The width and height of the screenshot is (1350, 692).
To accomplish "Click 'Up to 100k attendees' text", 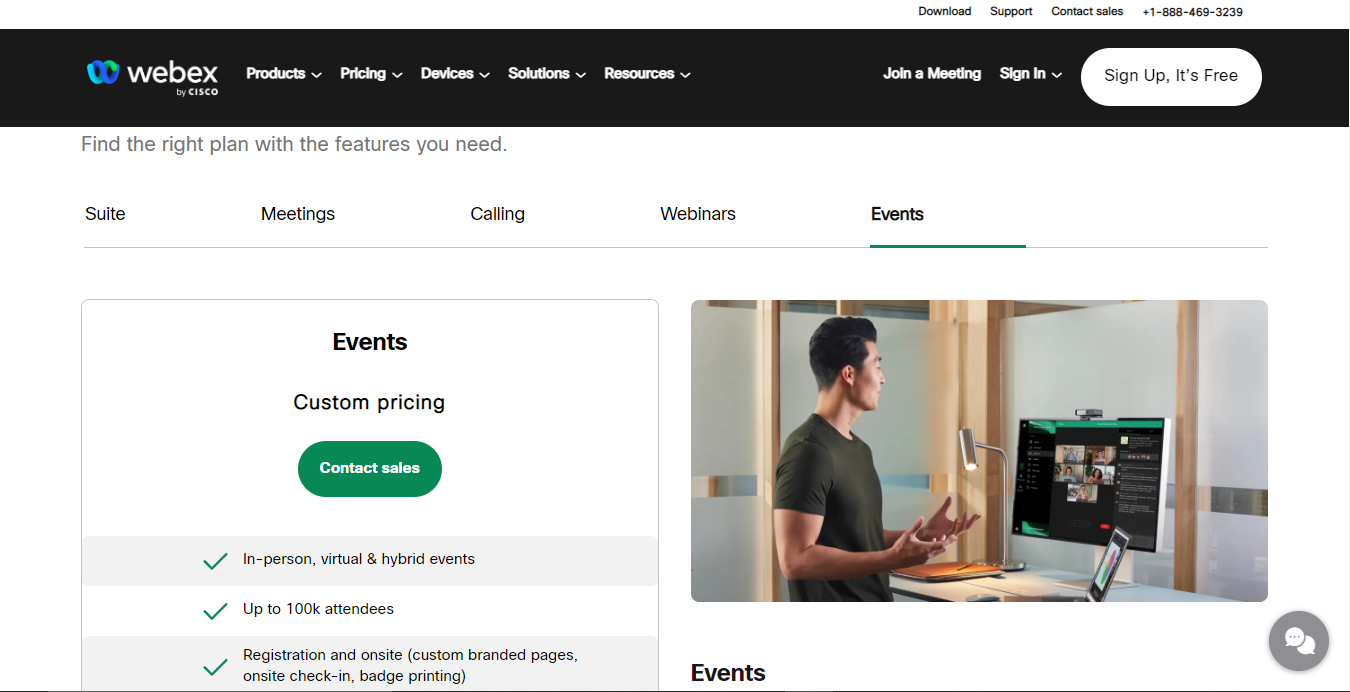I will (x=318, y=609).
